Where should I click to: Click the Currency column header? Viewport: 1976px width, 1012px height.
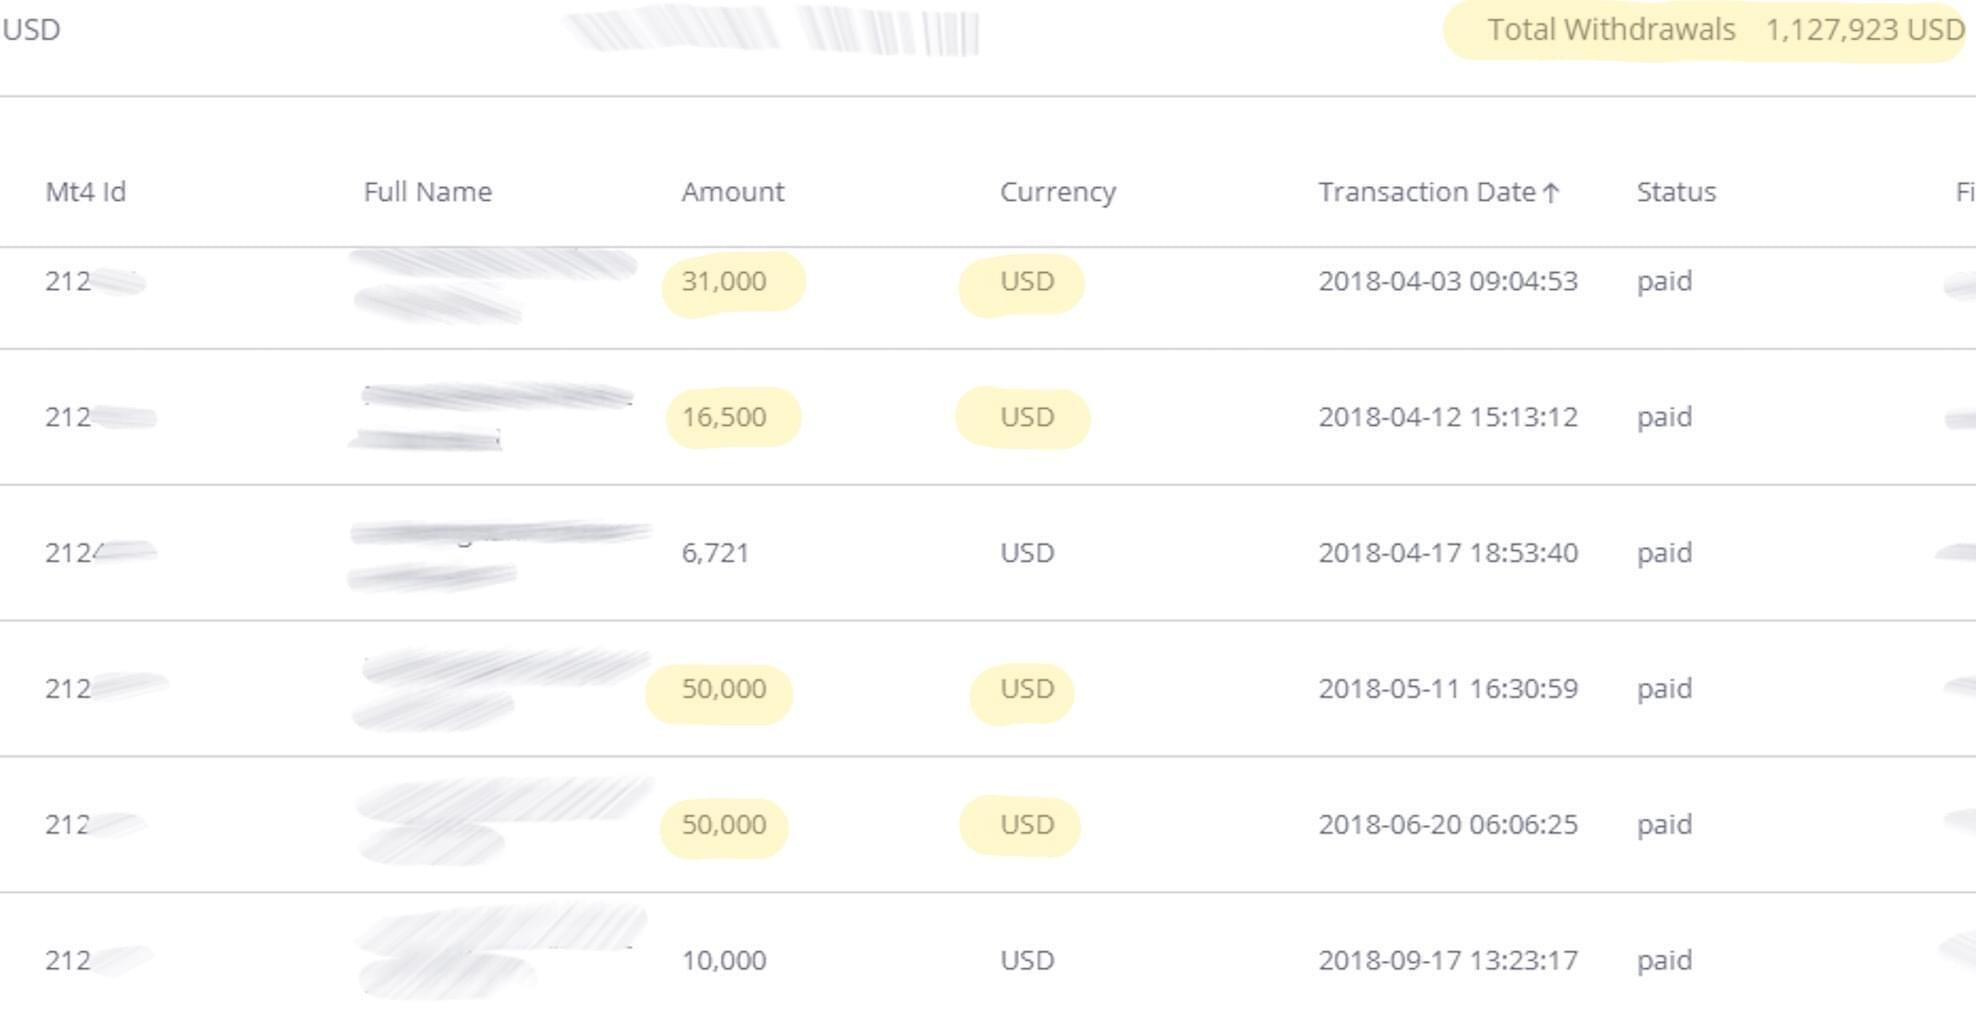coord(1057,192)
